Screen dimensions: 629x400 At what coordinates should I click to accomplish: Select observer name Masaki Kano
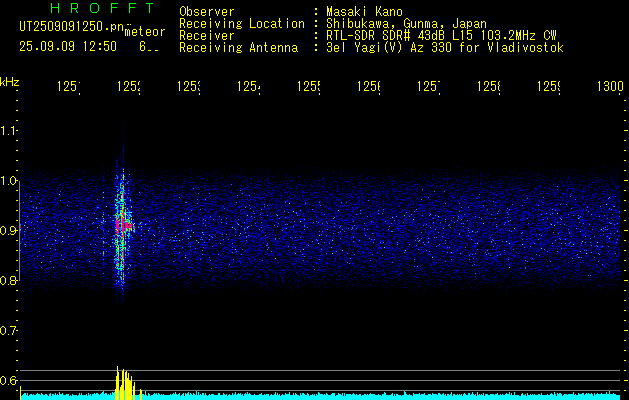pyautogui.click(x=364, y=12)
